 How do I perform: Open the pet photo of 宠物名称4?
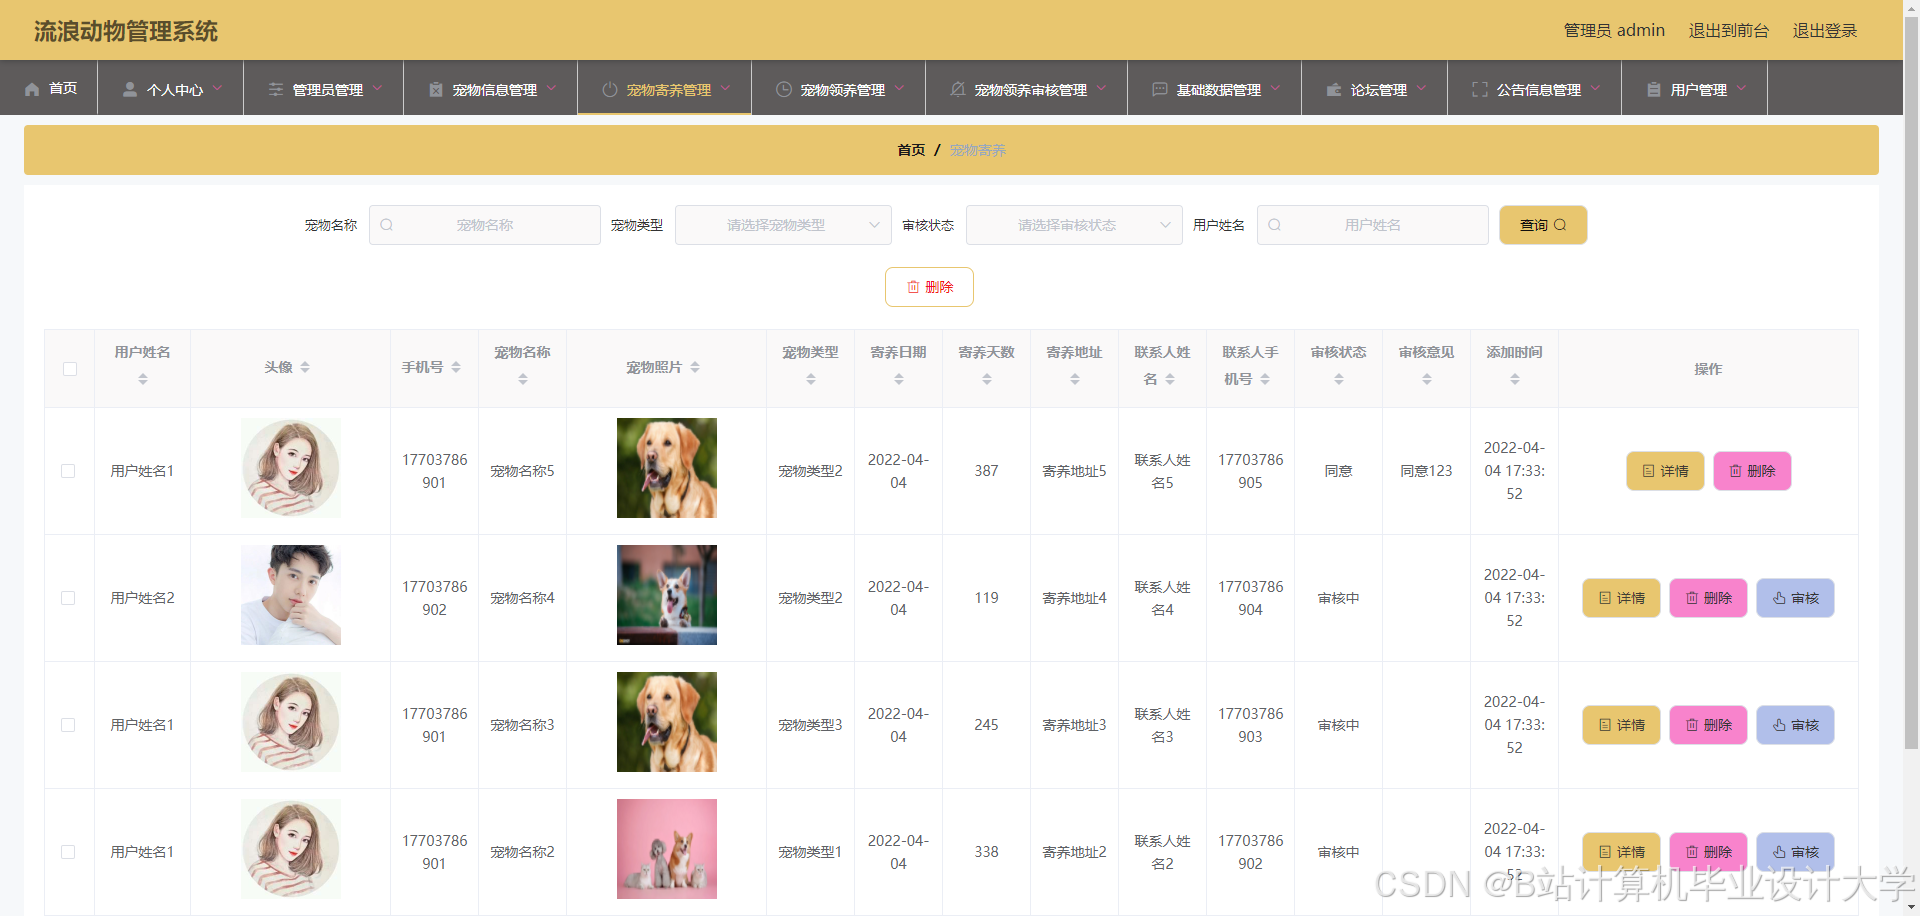pos(667,595)
